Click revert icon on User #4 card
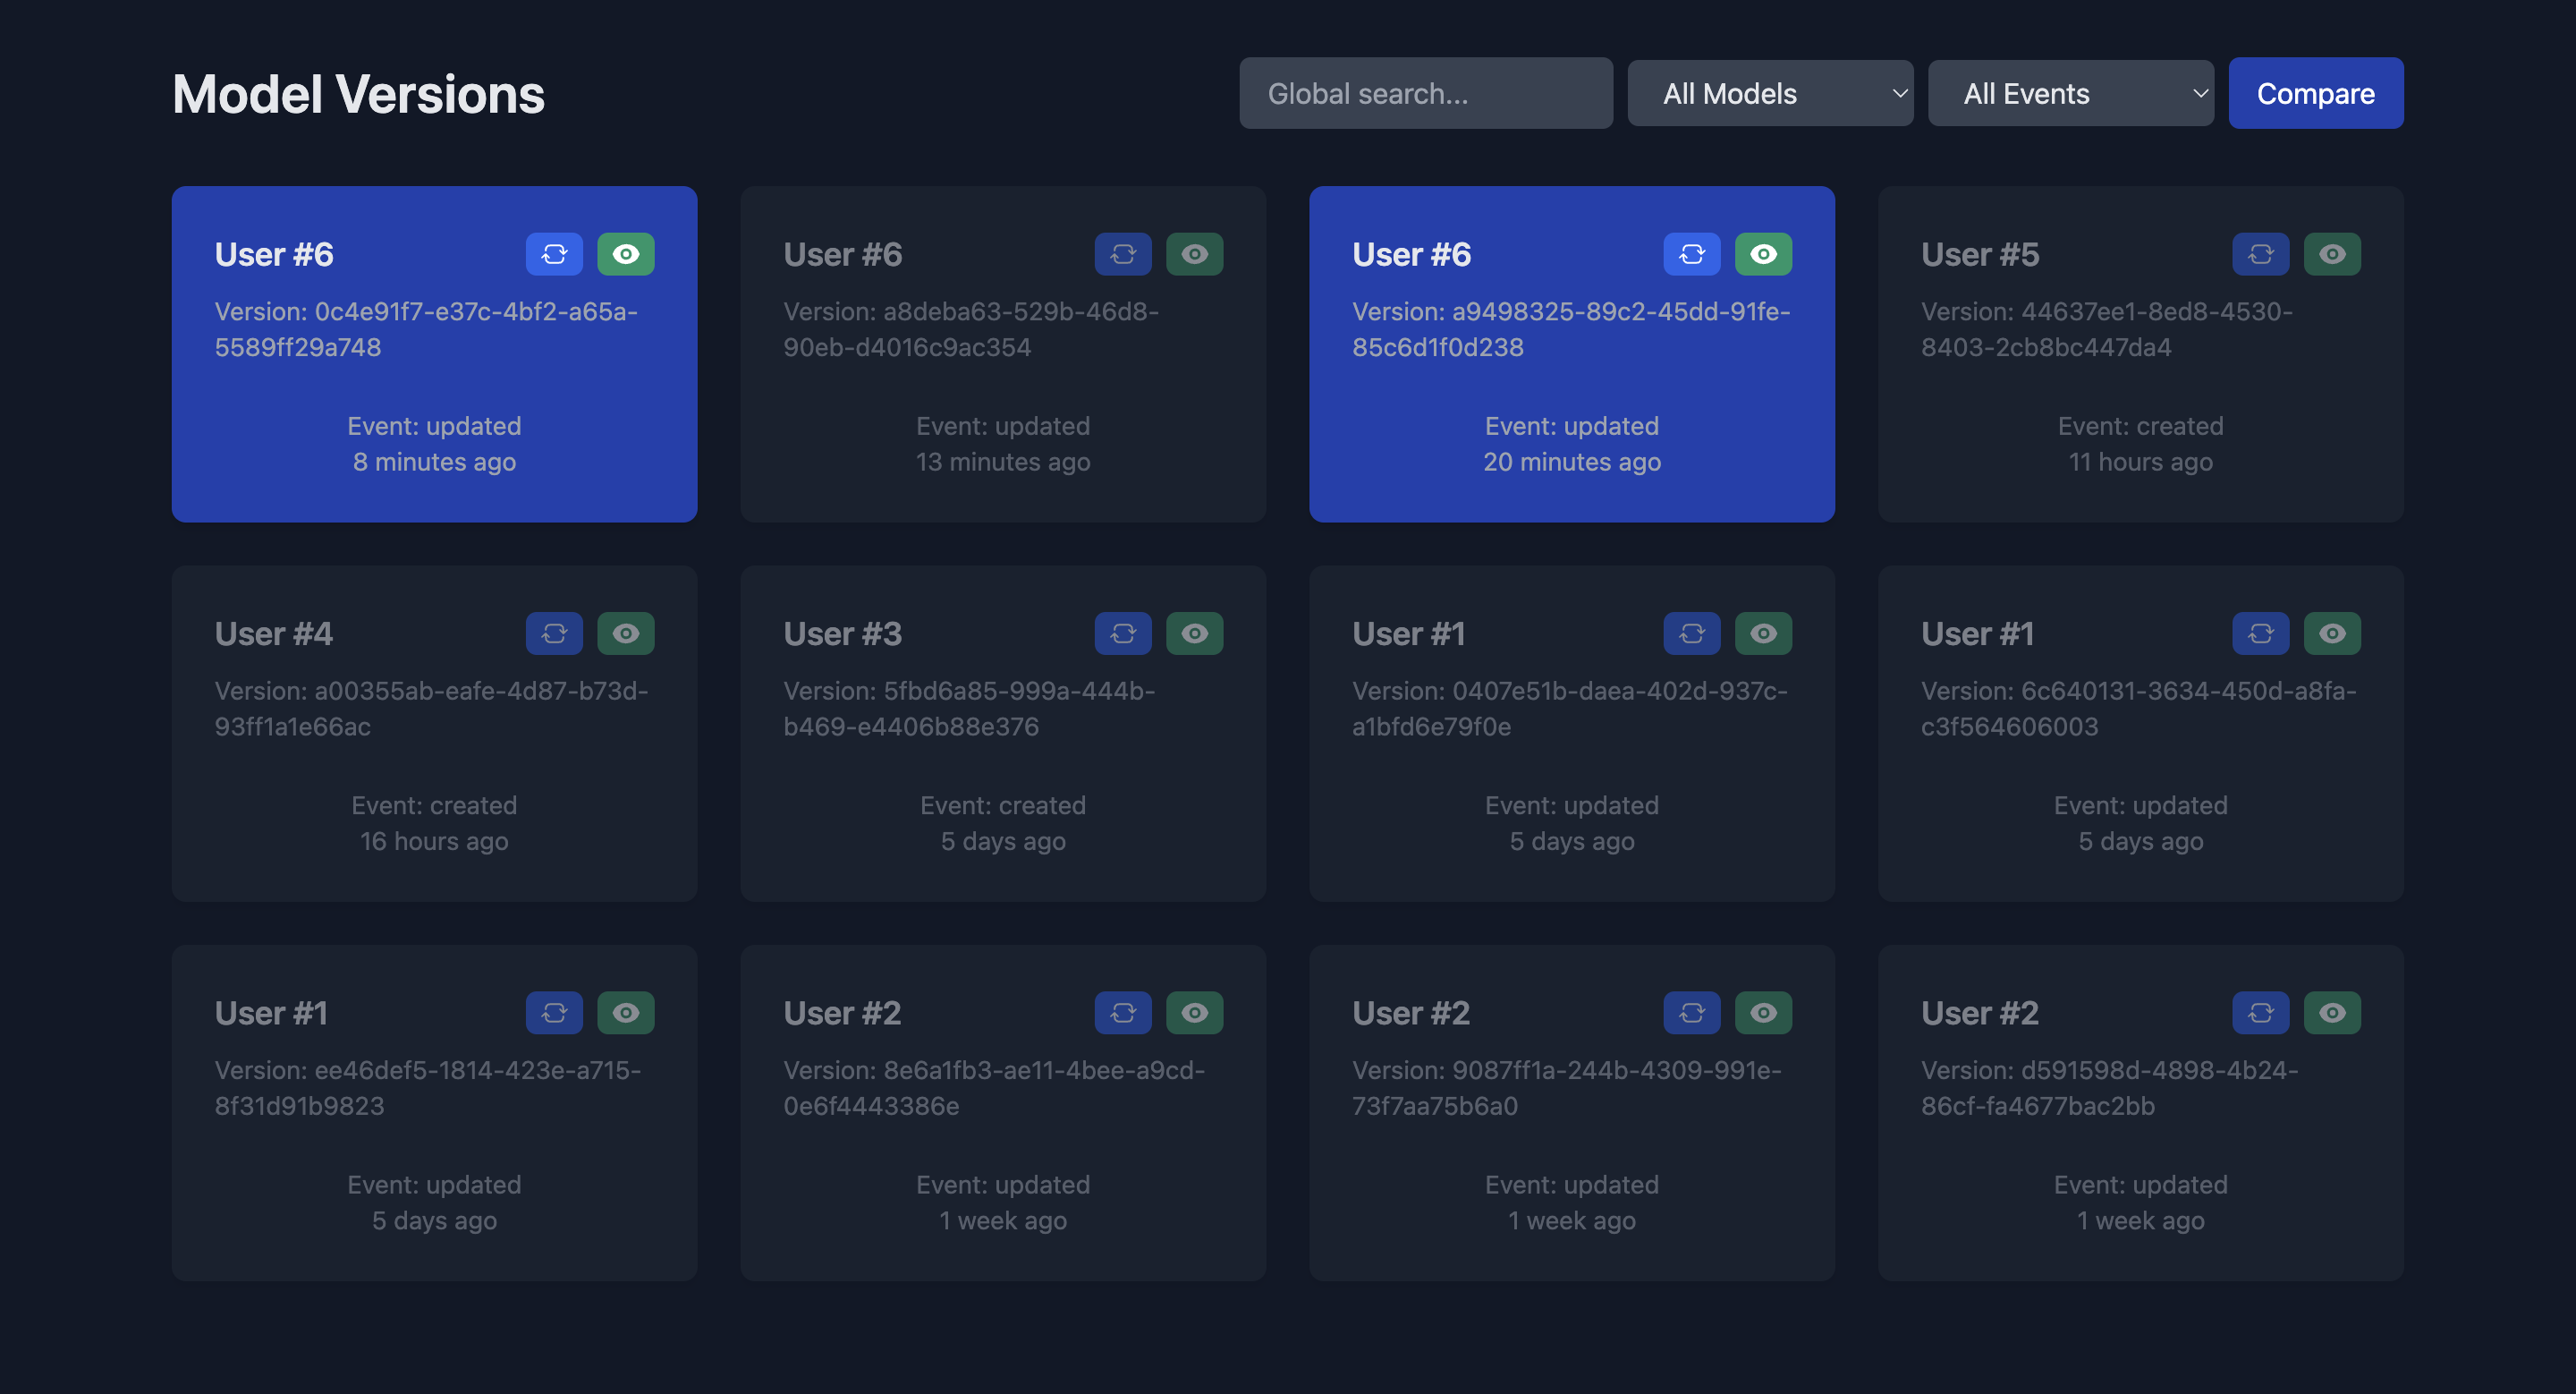2576x1394 pixels. click(x=554, y=633)
